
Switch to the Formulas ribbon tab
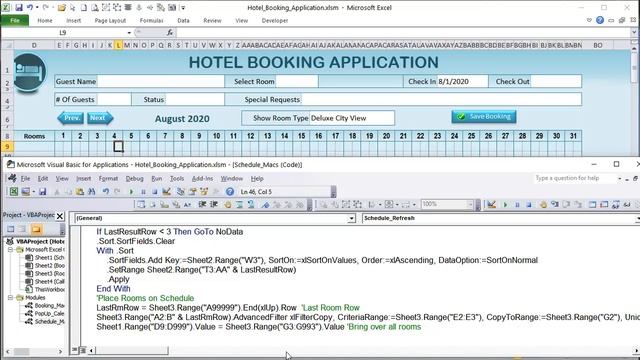pyautogui.click(x=151, y=20)
